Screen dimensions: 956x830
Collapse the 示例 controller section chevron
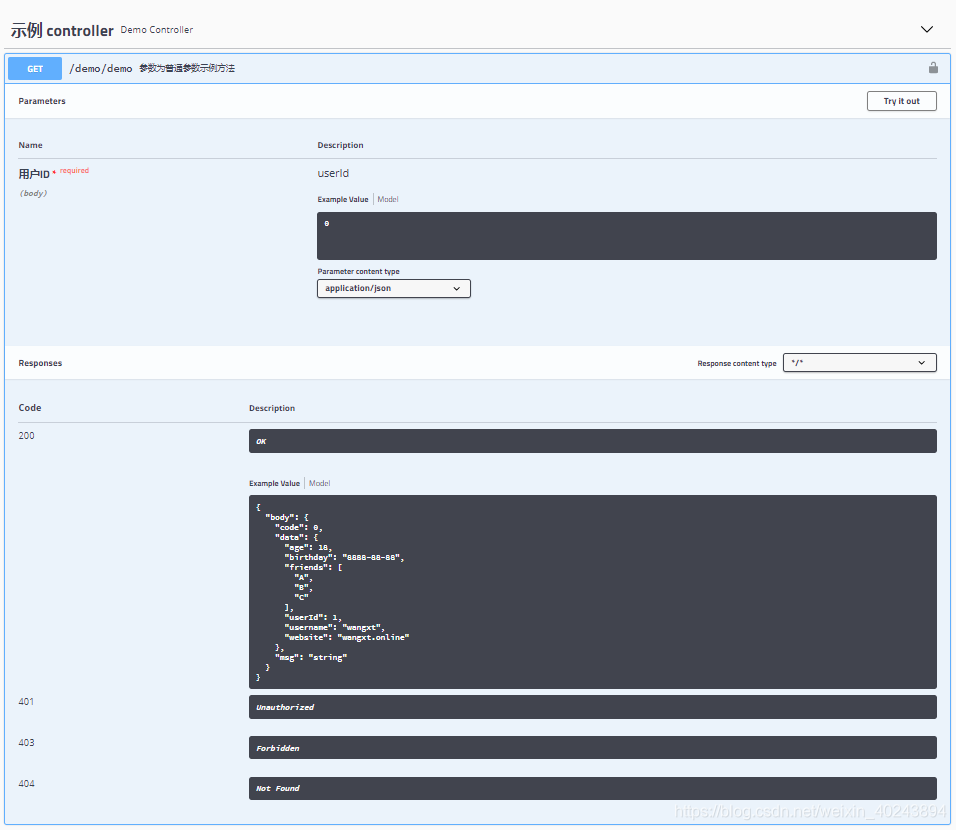click(926, 29)
